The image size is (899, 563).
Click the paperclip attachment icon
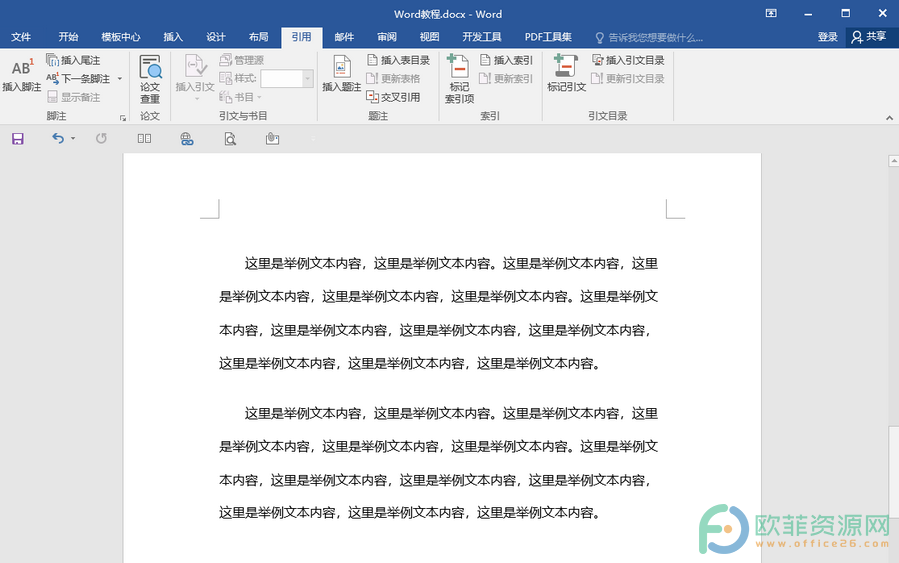coord(272,138)
